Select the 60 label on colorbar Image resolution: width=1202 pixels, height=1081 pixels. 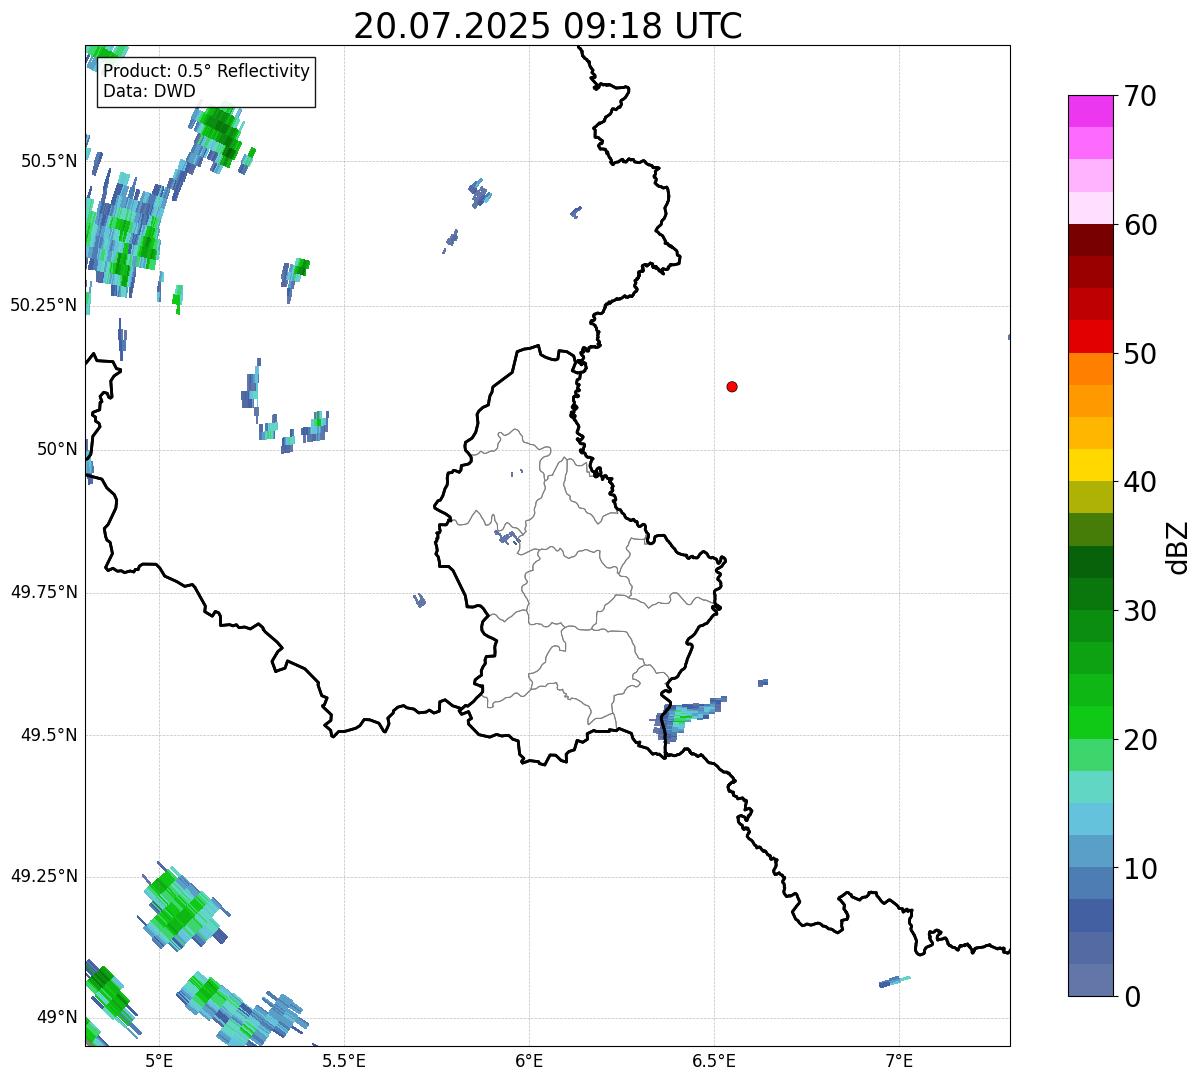(1139, 225)
